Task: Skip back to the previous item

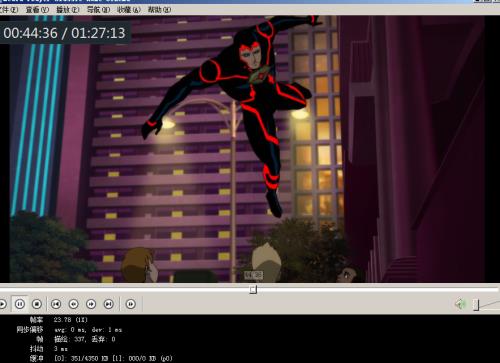Action: 56,304
